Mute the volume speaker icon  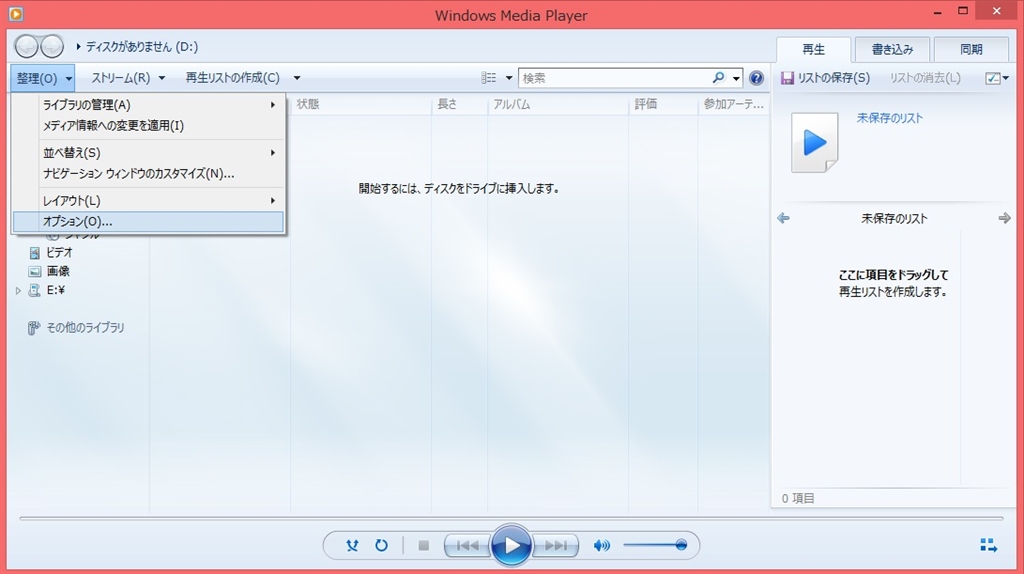[601, 545]
